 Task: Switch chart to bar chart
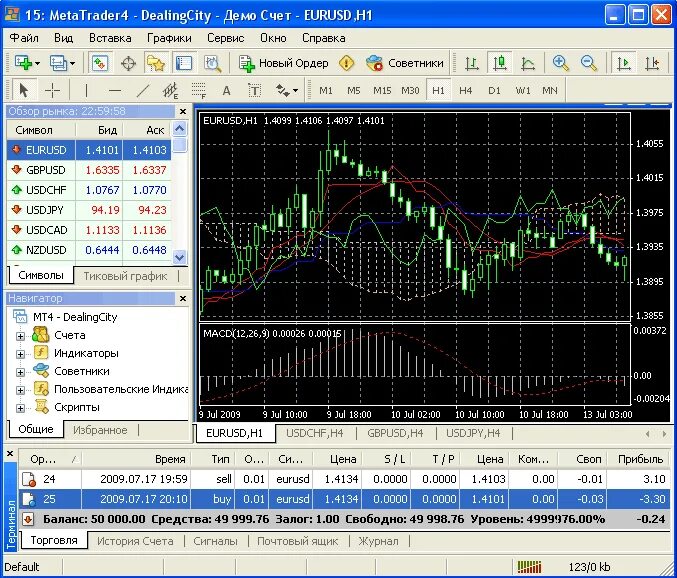pyautogui.click(x=472, y=63)
